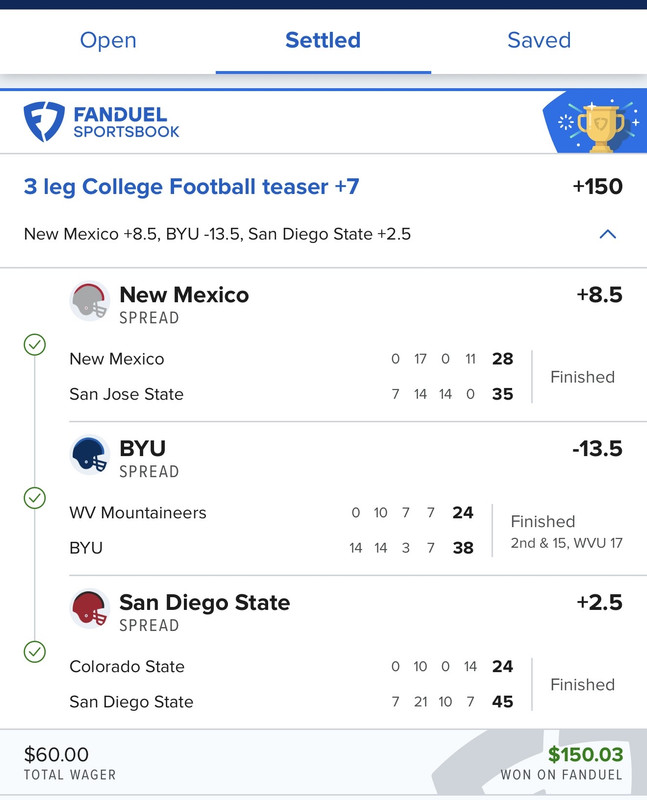Tap the $150.03 won amount
The height and width of the screenshot is (800, 647).
point(585,754)
